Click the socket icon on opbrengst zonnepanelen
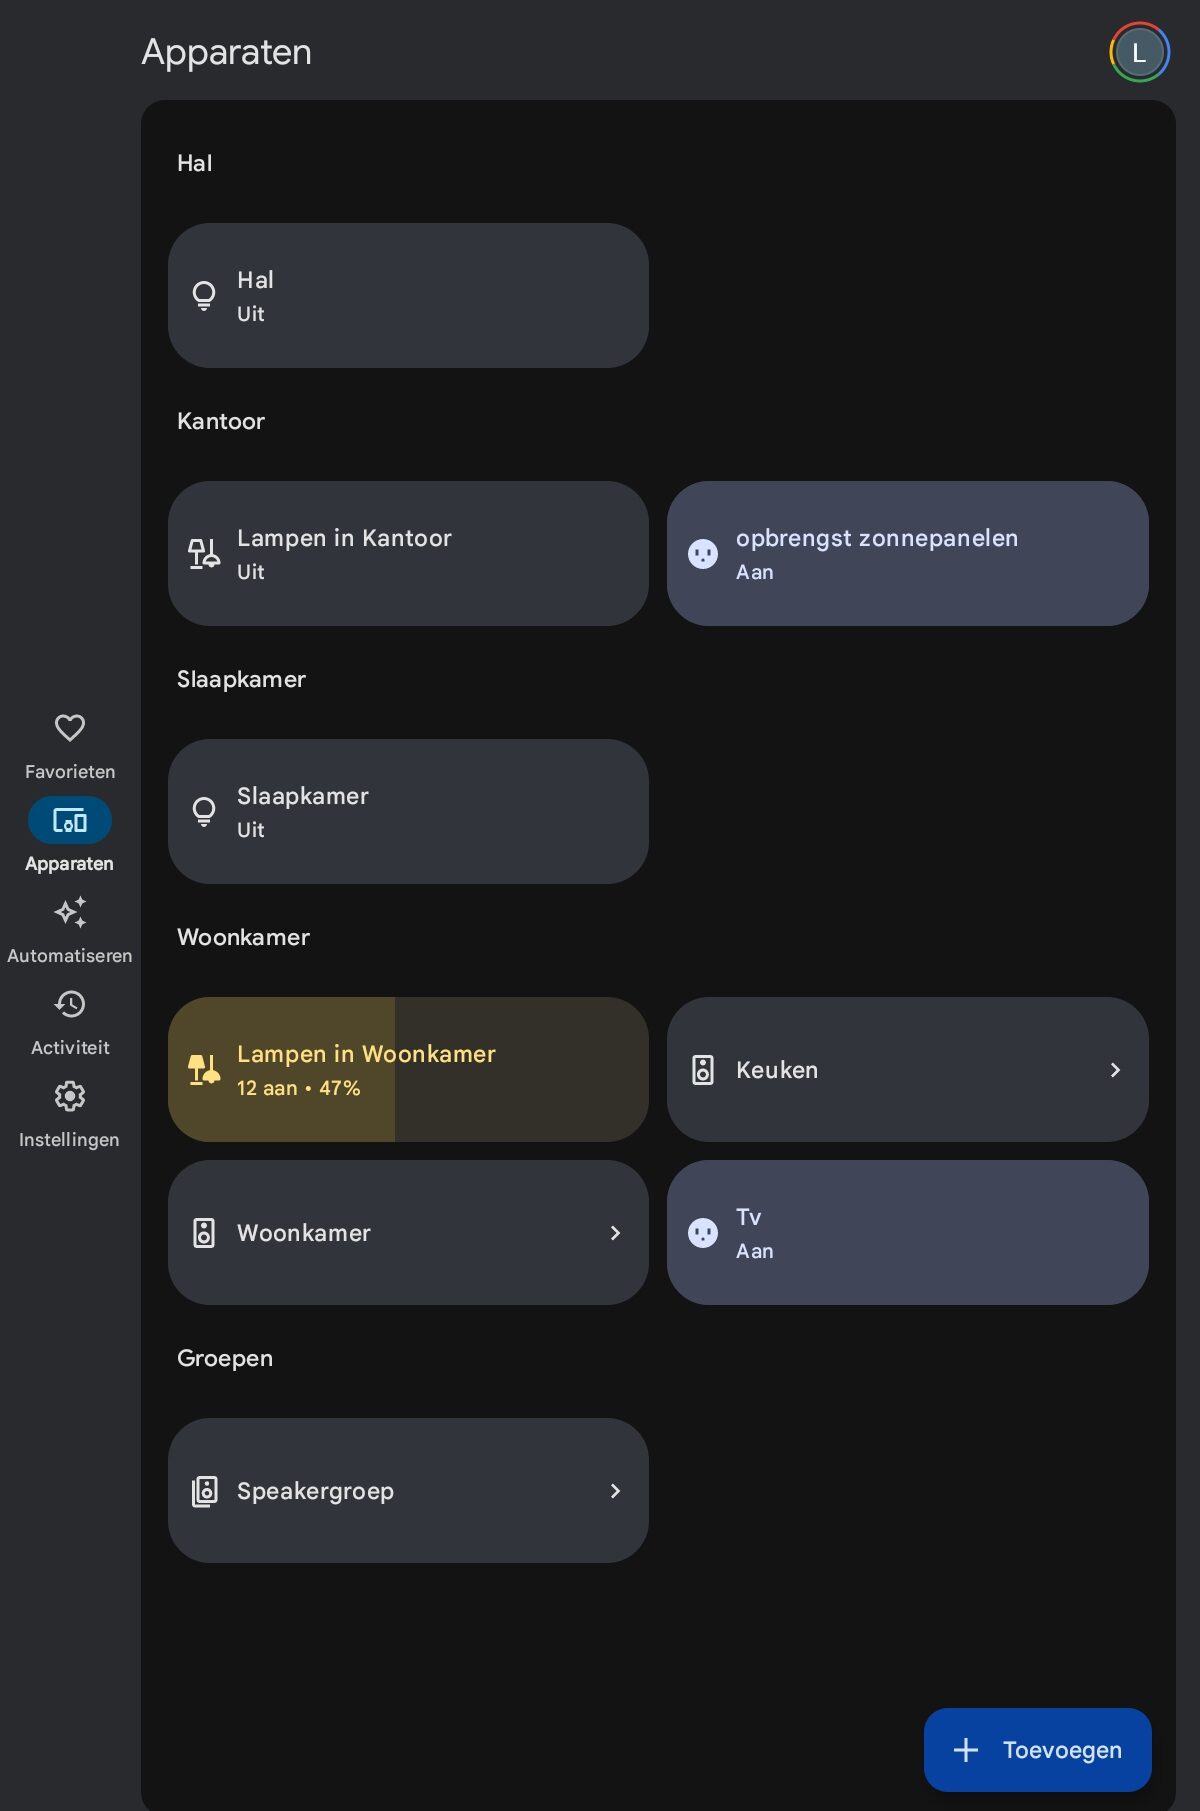 coord(703,553)
